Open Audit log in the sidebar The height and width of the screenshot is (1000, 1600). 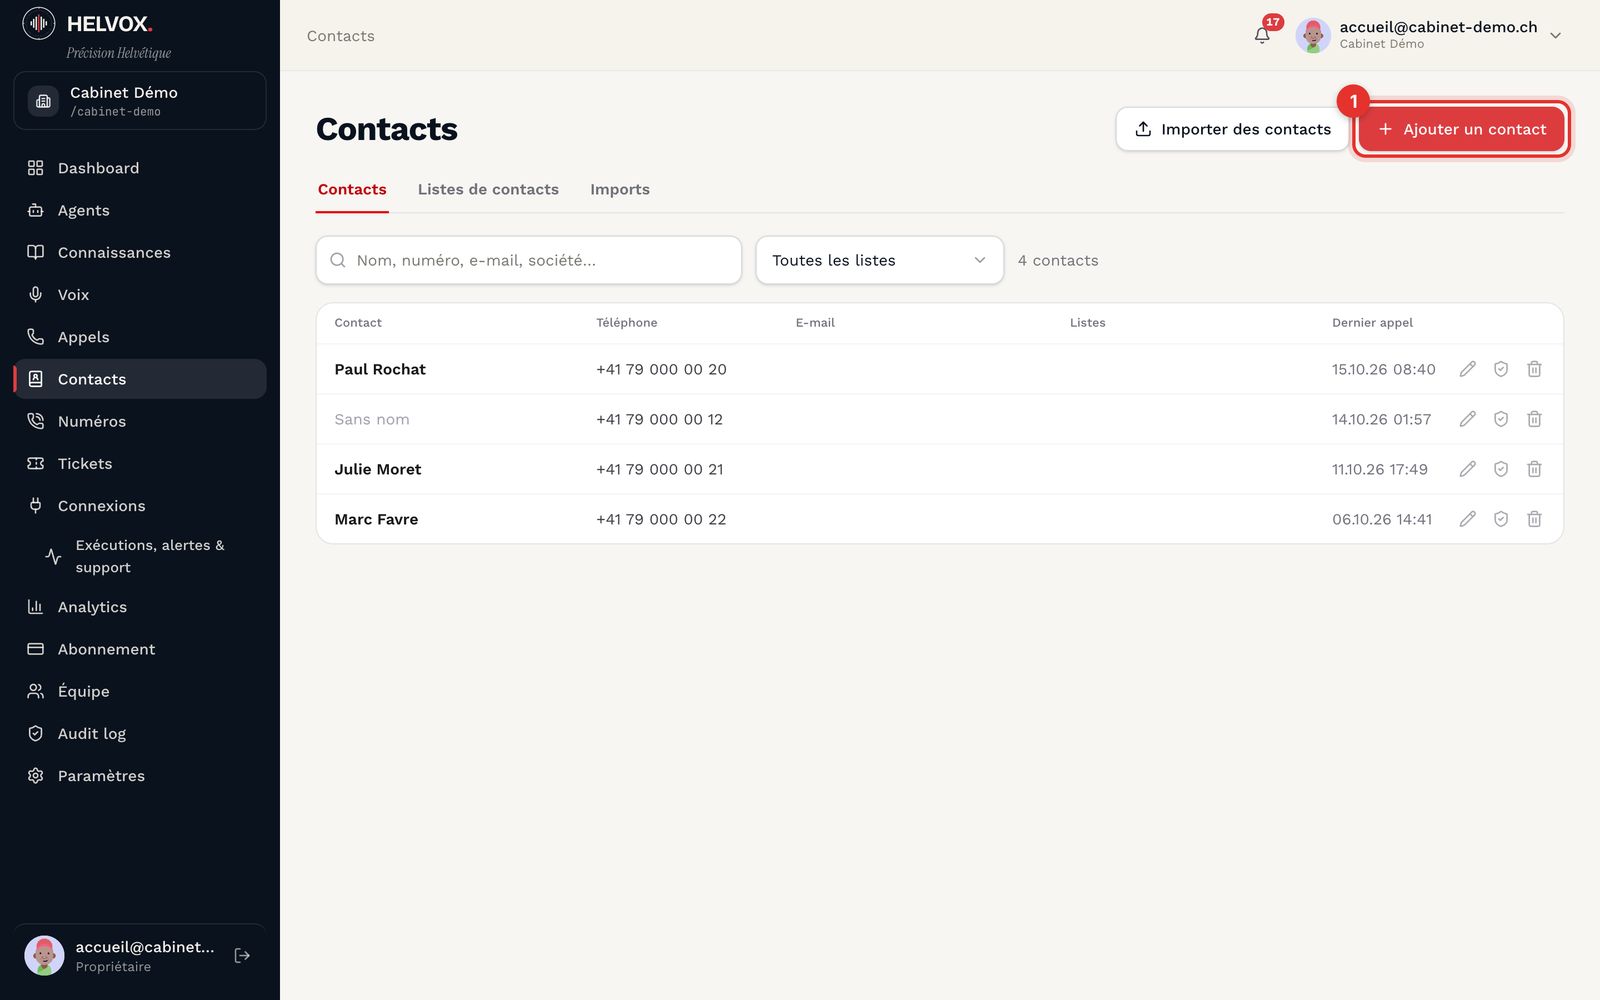tap(140, 733)
